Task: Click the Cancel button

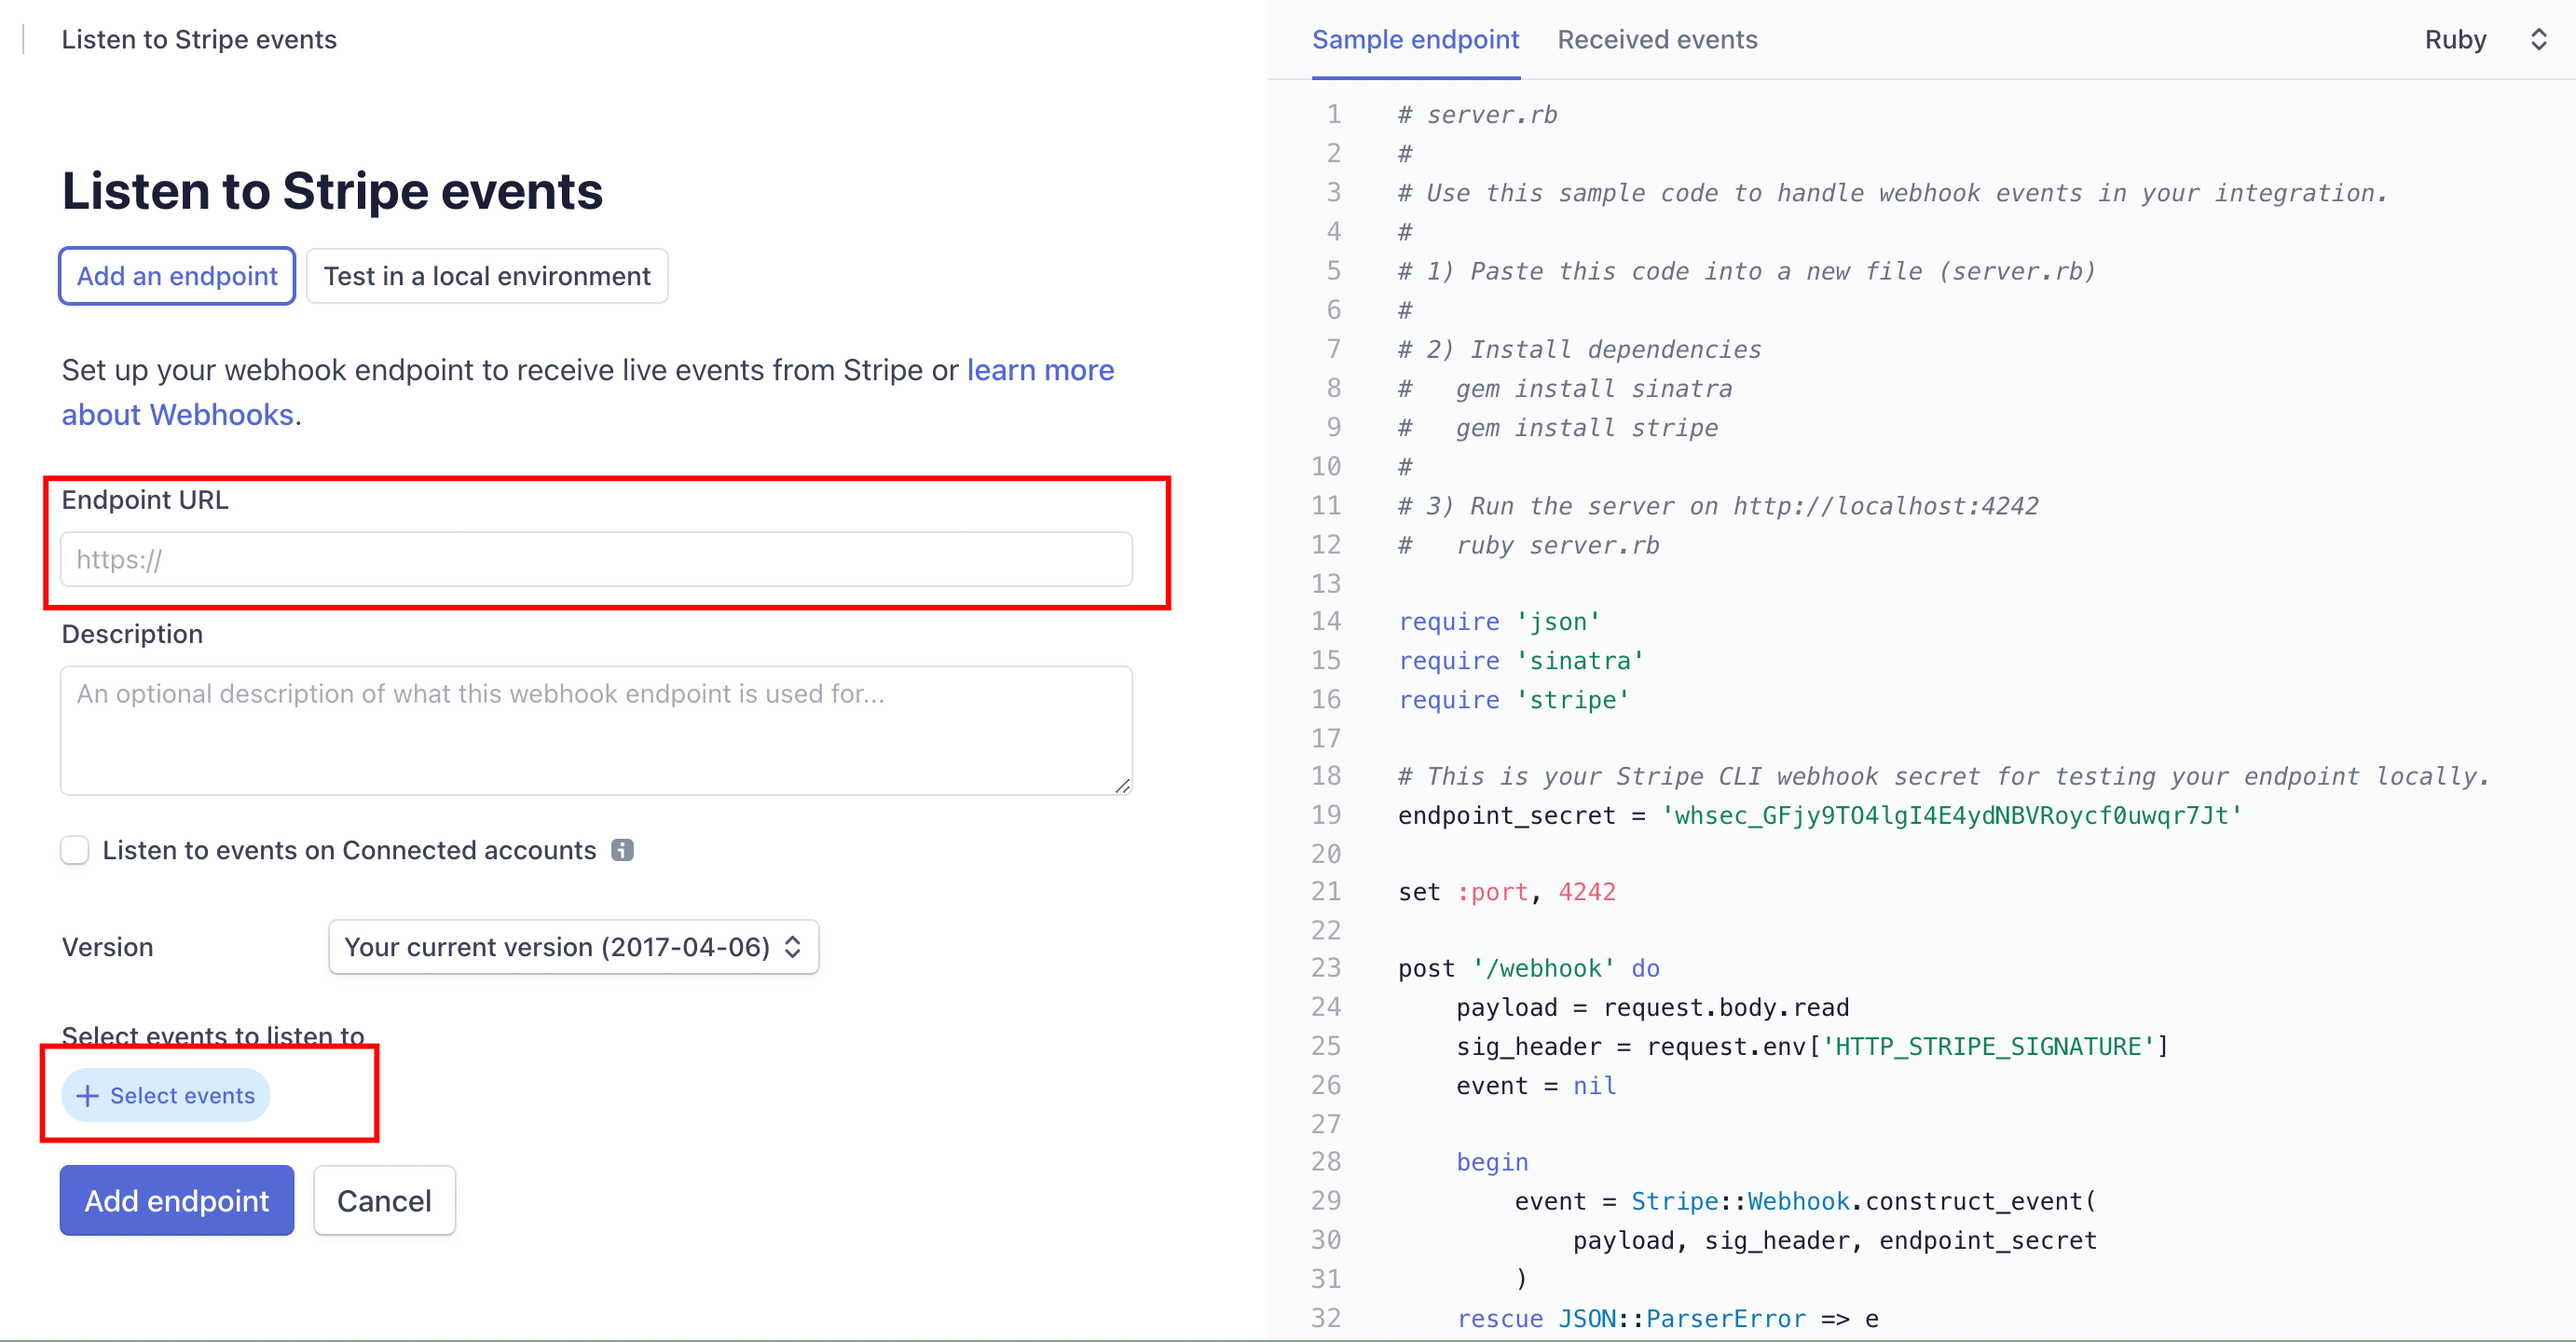Action: tap(384, 1201)
